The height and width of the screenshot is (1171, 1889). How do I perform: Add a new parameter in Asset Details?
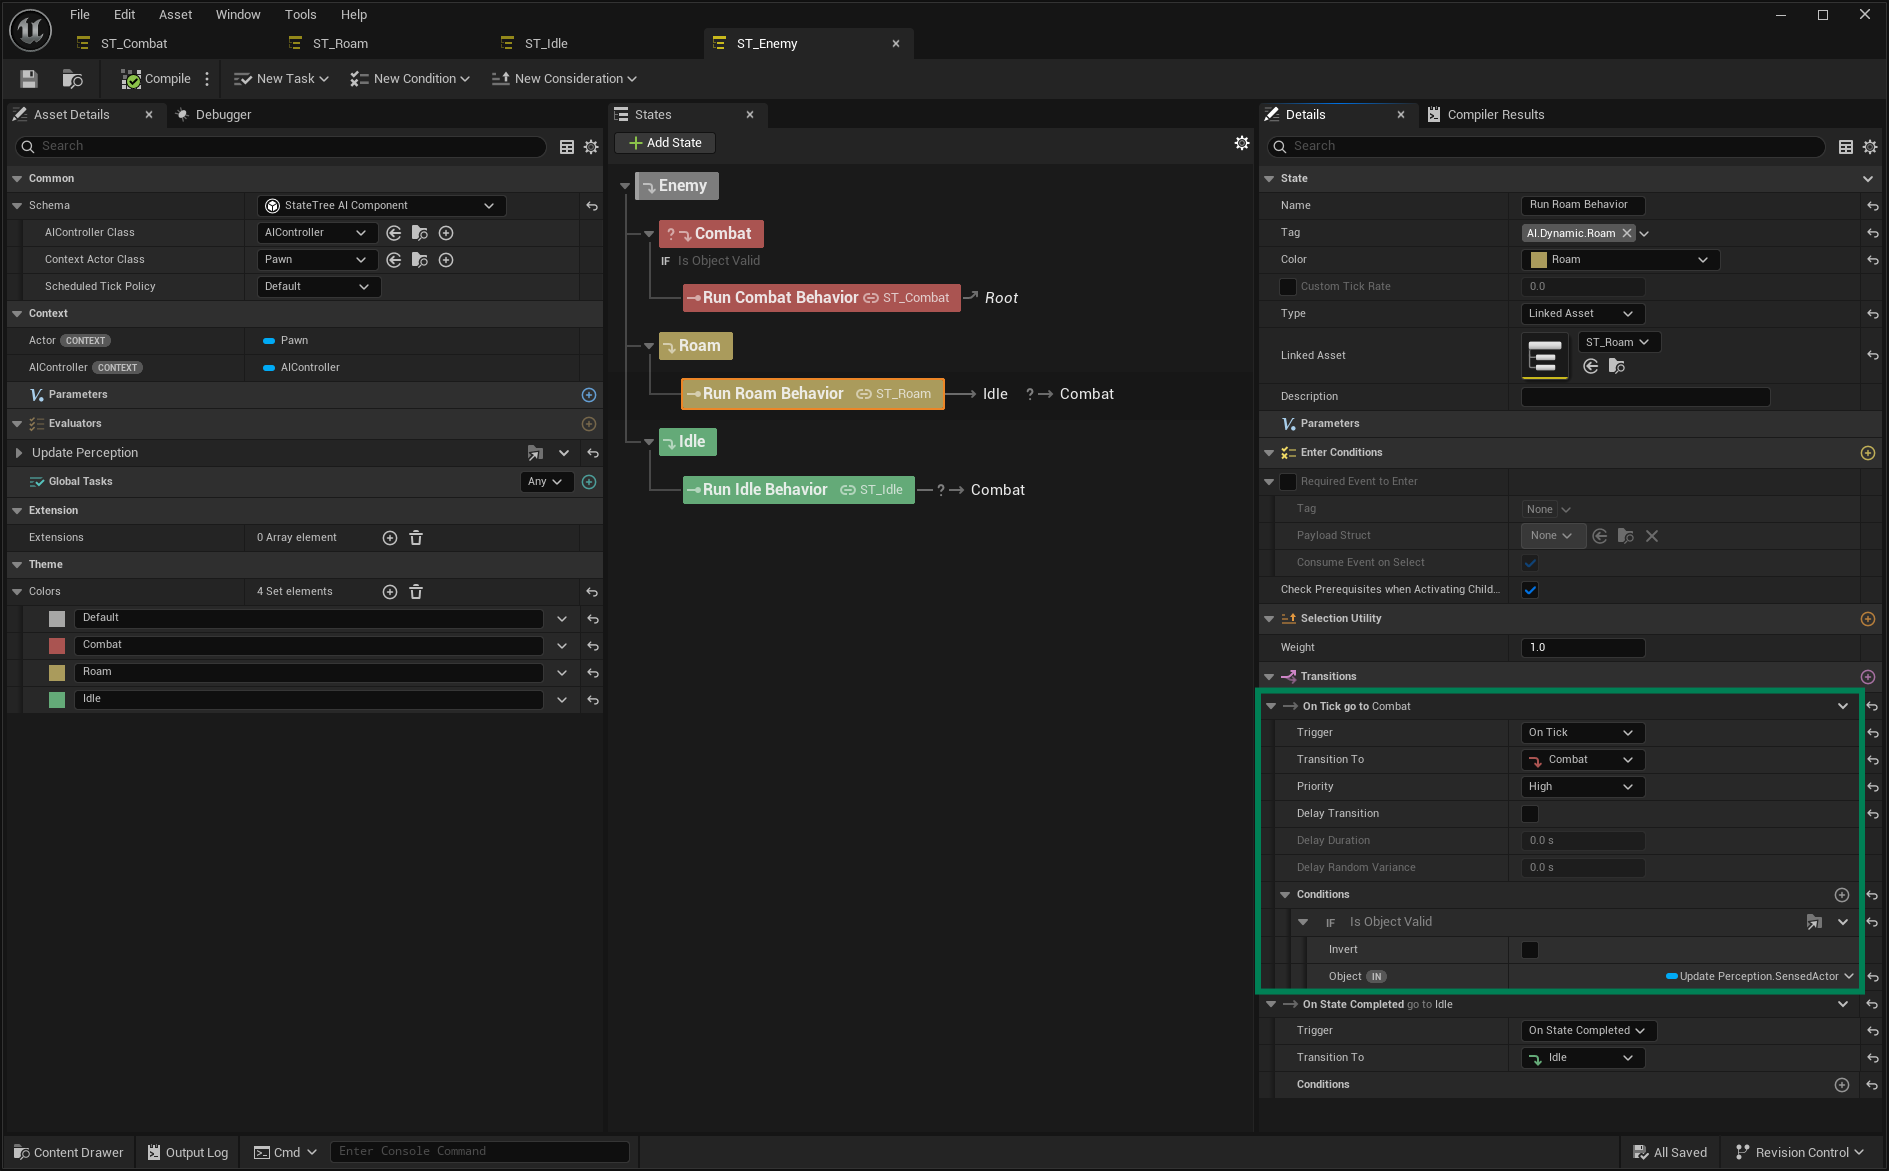click(x=589, y=395)
